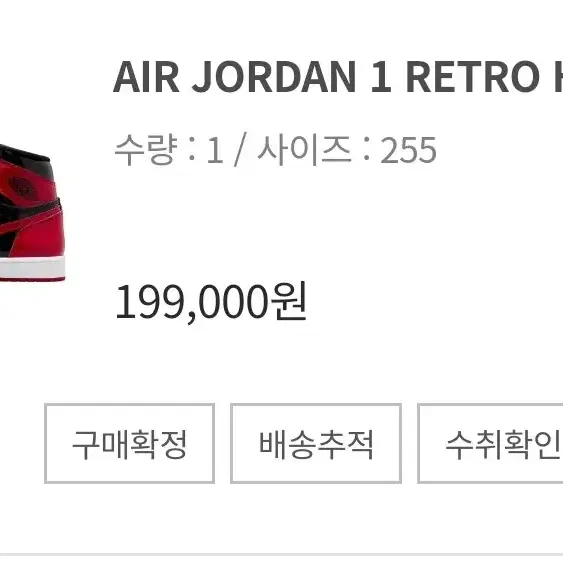Screen dimensions: 563x563
Task: Click the 사이즈 : 255 size label
Action: click(347, 150)
